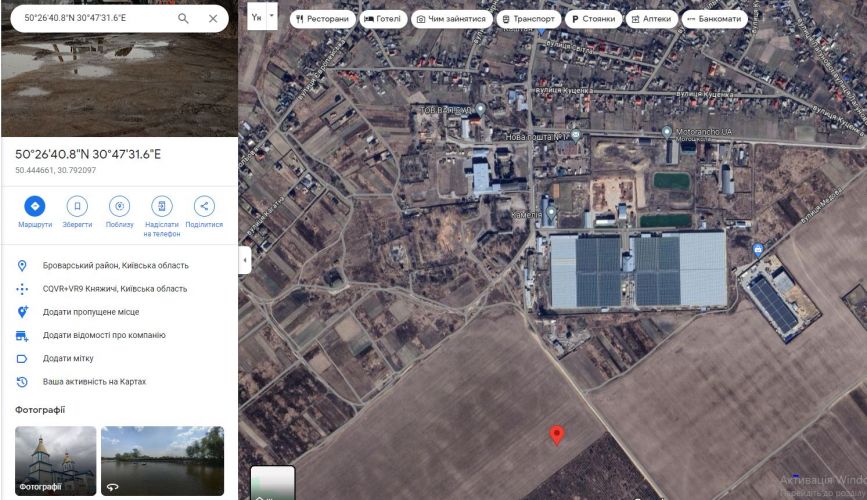Open the language selector dropdown arrow
This screenshot has width=867, height=500.
tap(271, 17)
